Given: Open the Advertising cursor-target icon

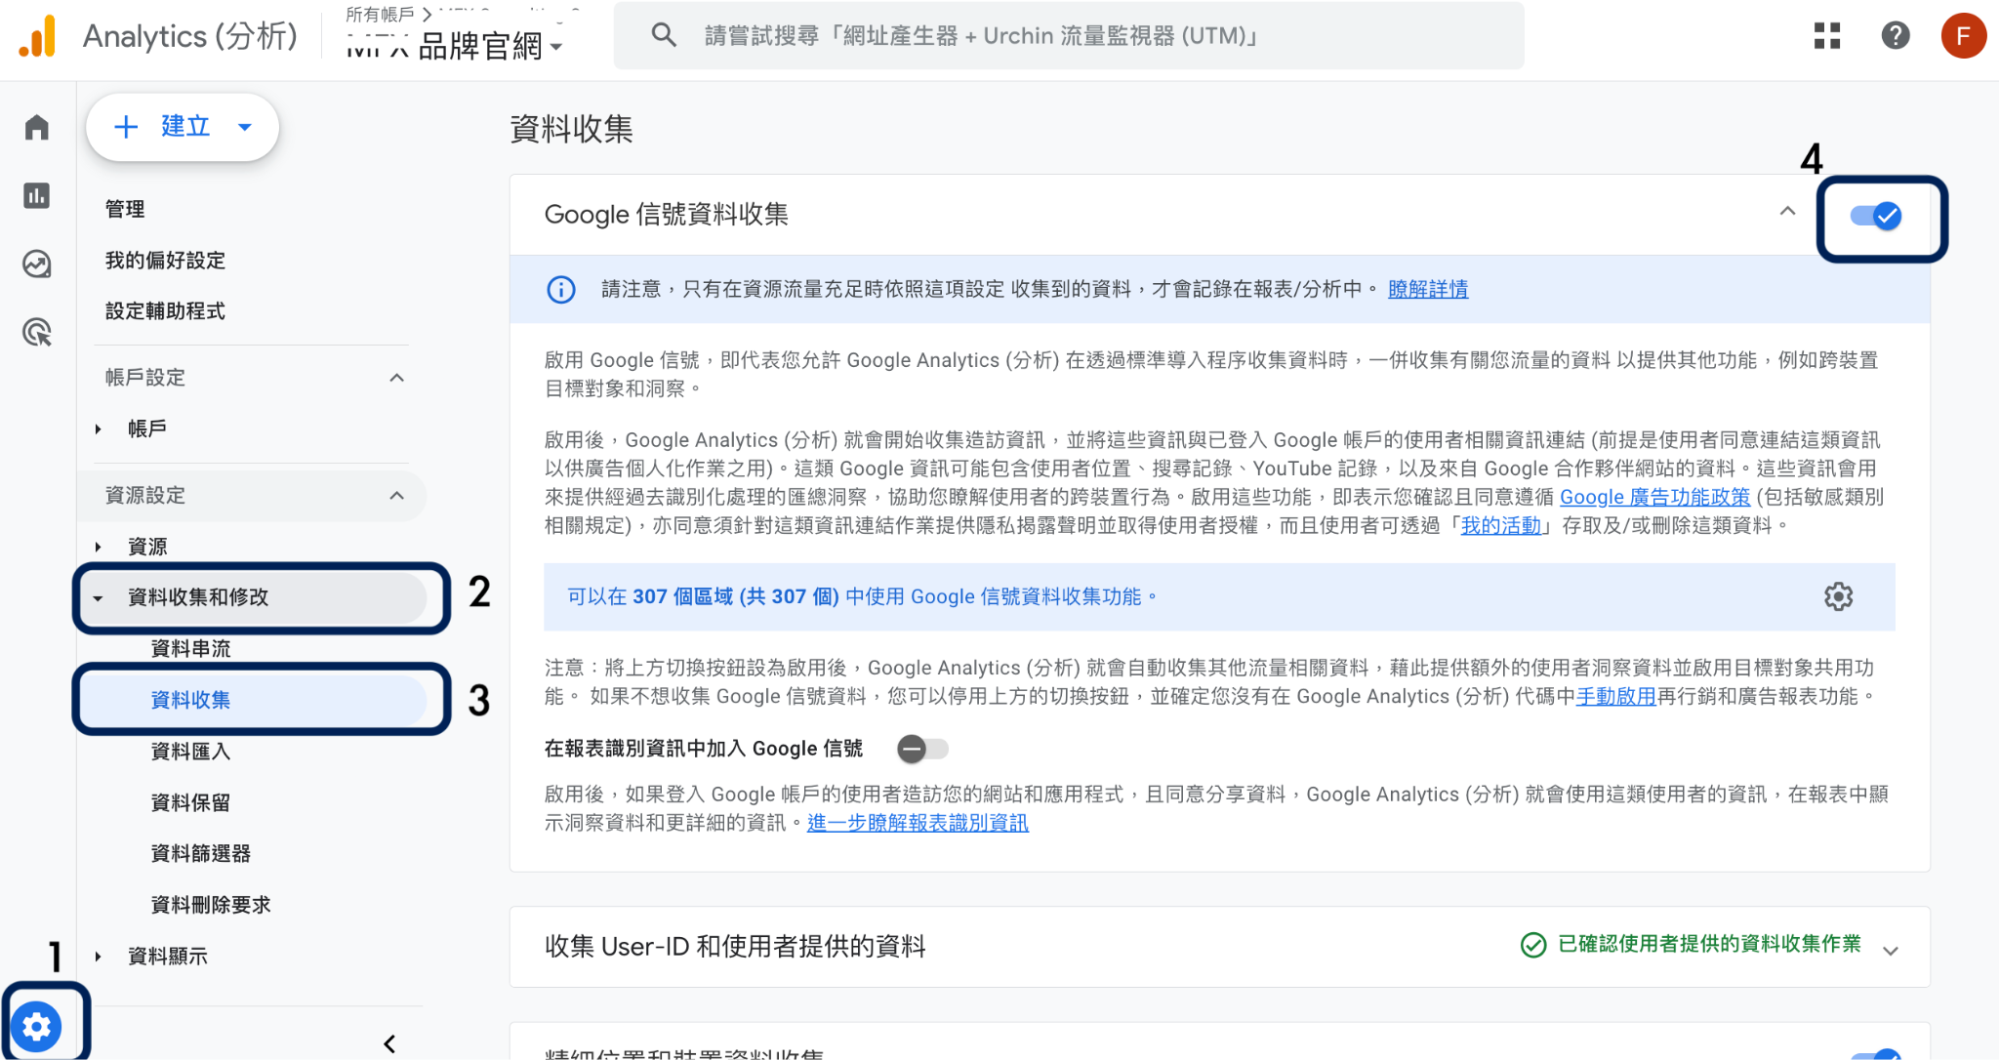Looking at the screenshot, I should pyautogui.click(x=37, y=332).
